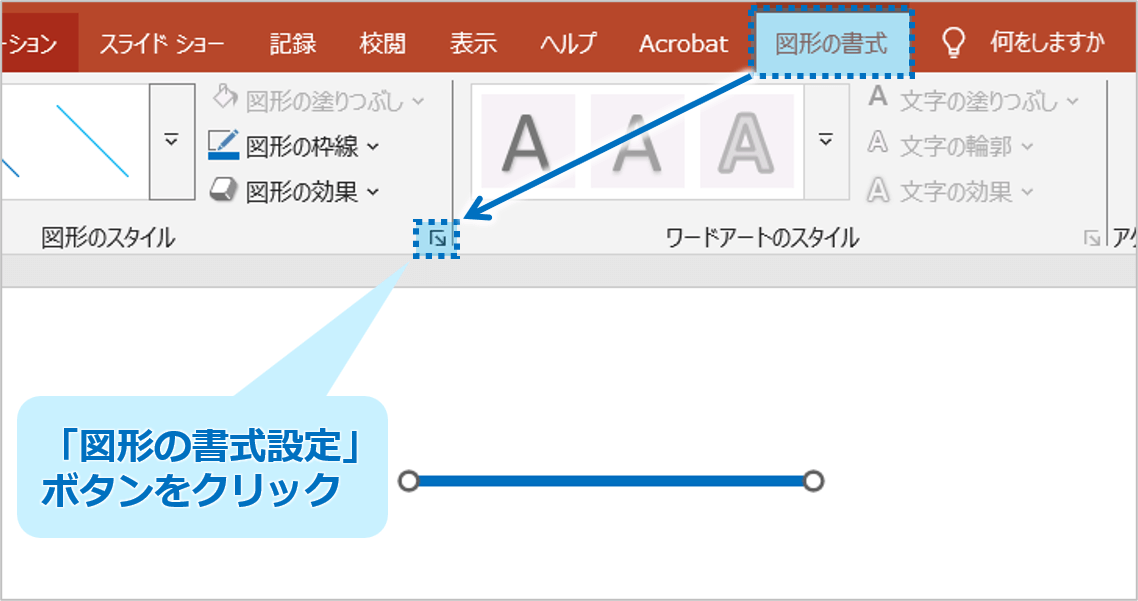
Task: Open the スライド ショー tab
Action: [161, 44]
